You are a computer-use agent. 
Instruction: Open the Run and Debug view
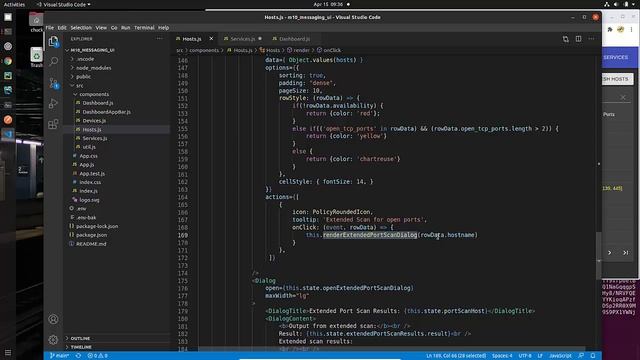(53, 103)
